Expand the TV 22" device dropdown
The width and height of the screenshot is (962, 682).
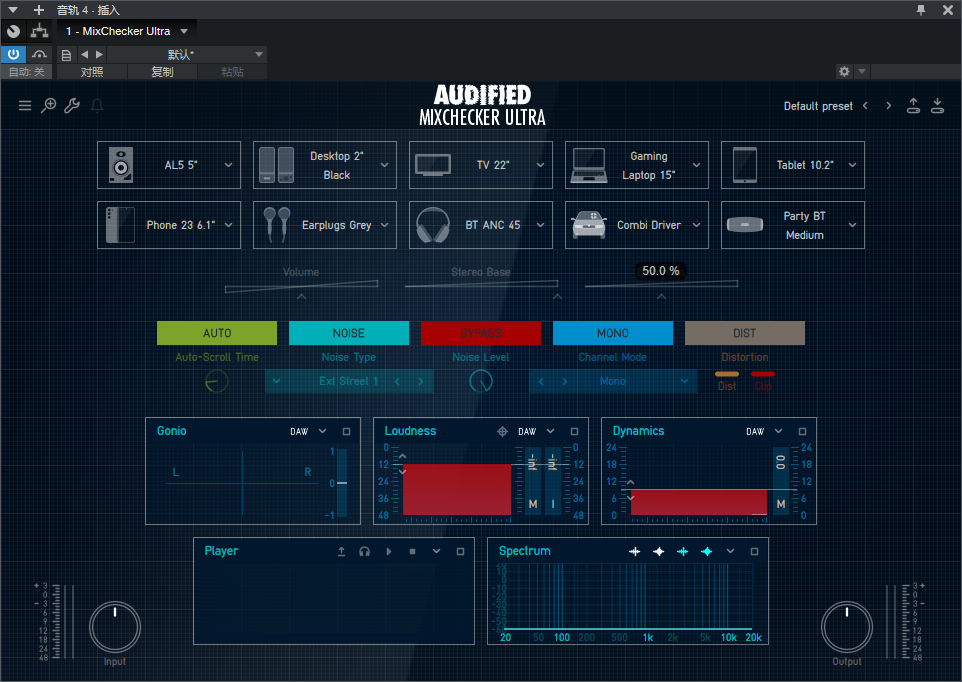pyautogui.click(x=541, y=165)
